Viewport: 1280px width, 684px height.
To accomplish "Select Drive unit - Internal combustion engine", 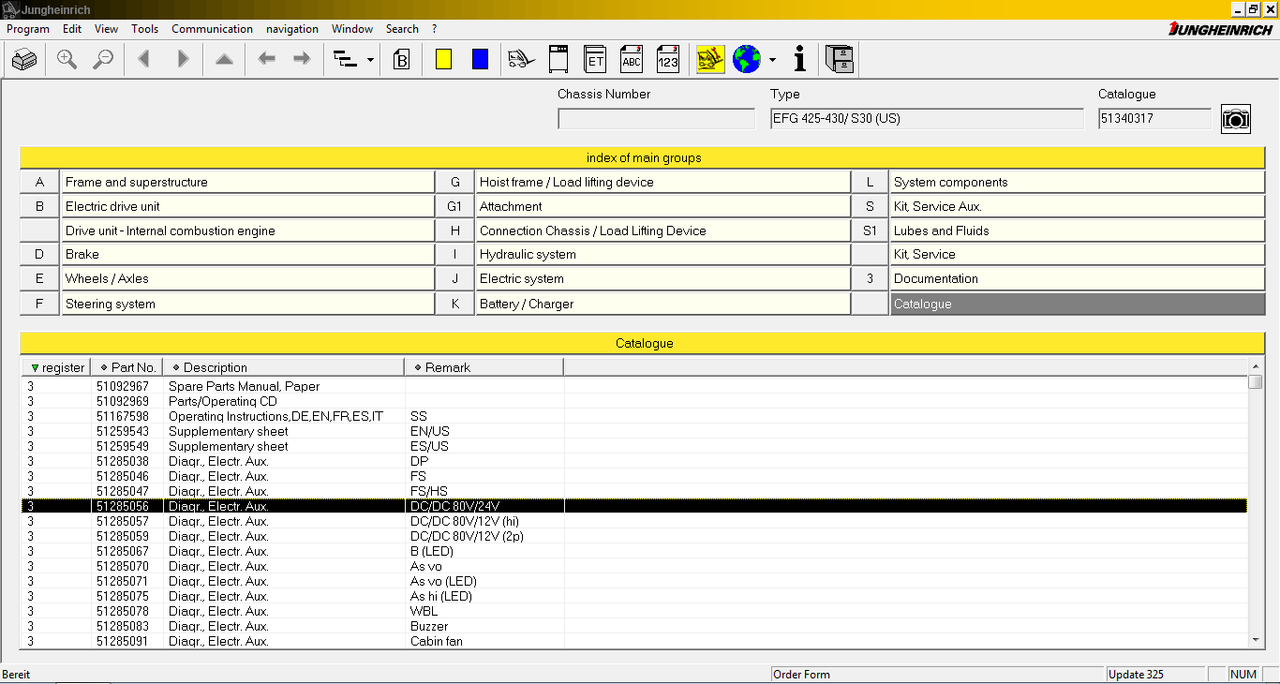I will pos(247,230).
